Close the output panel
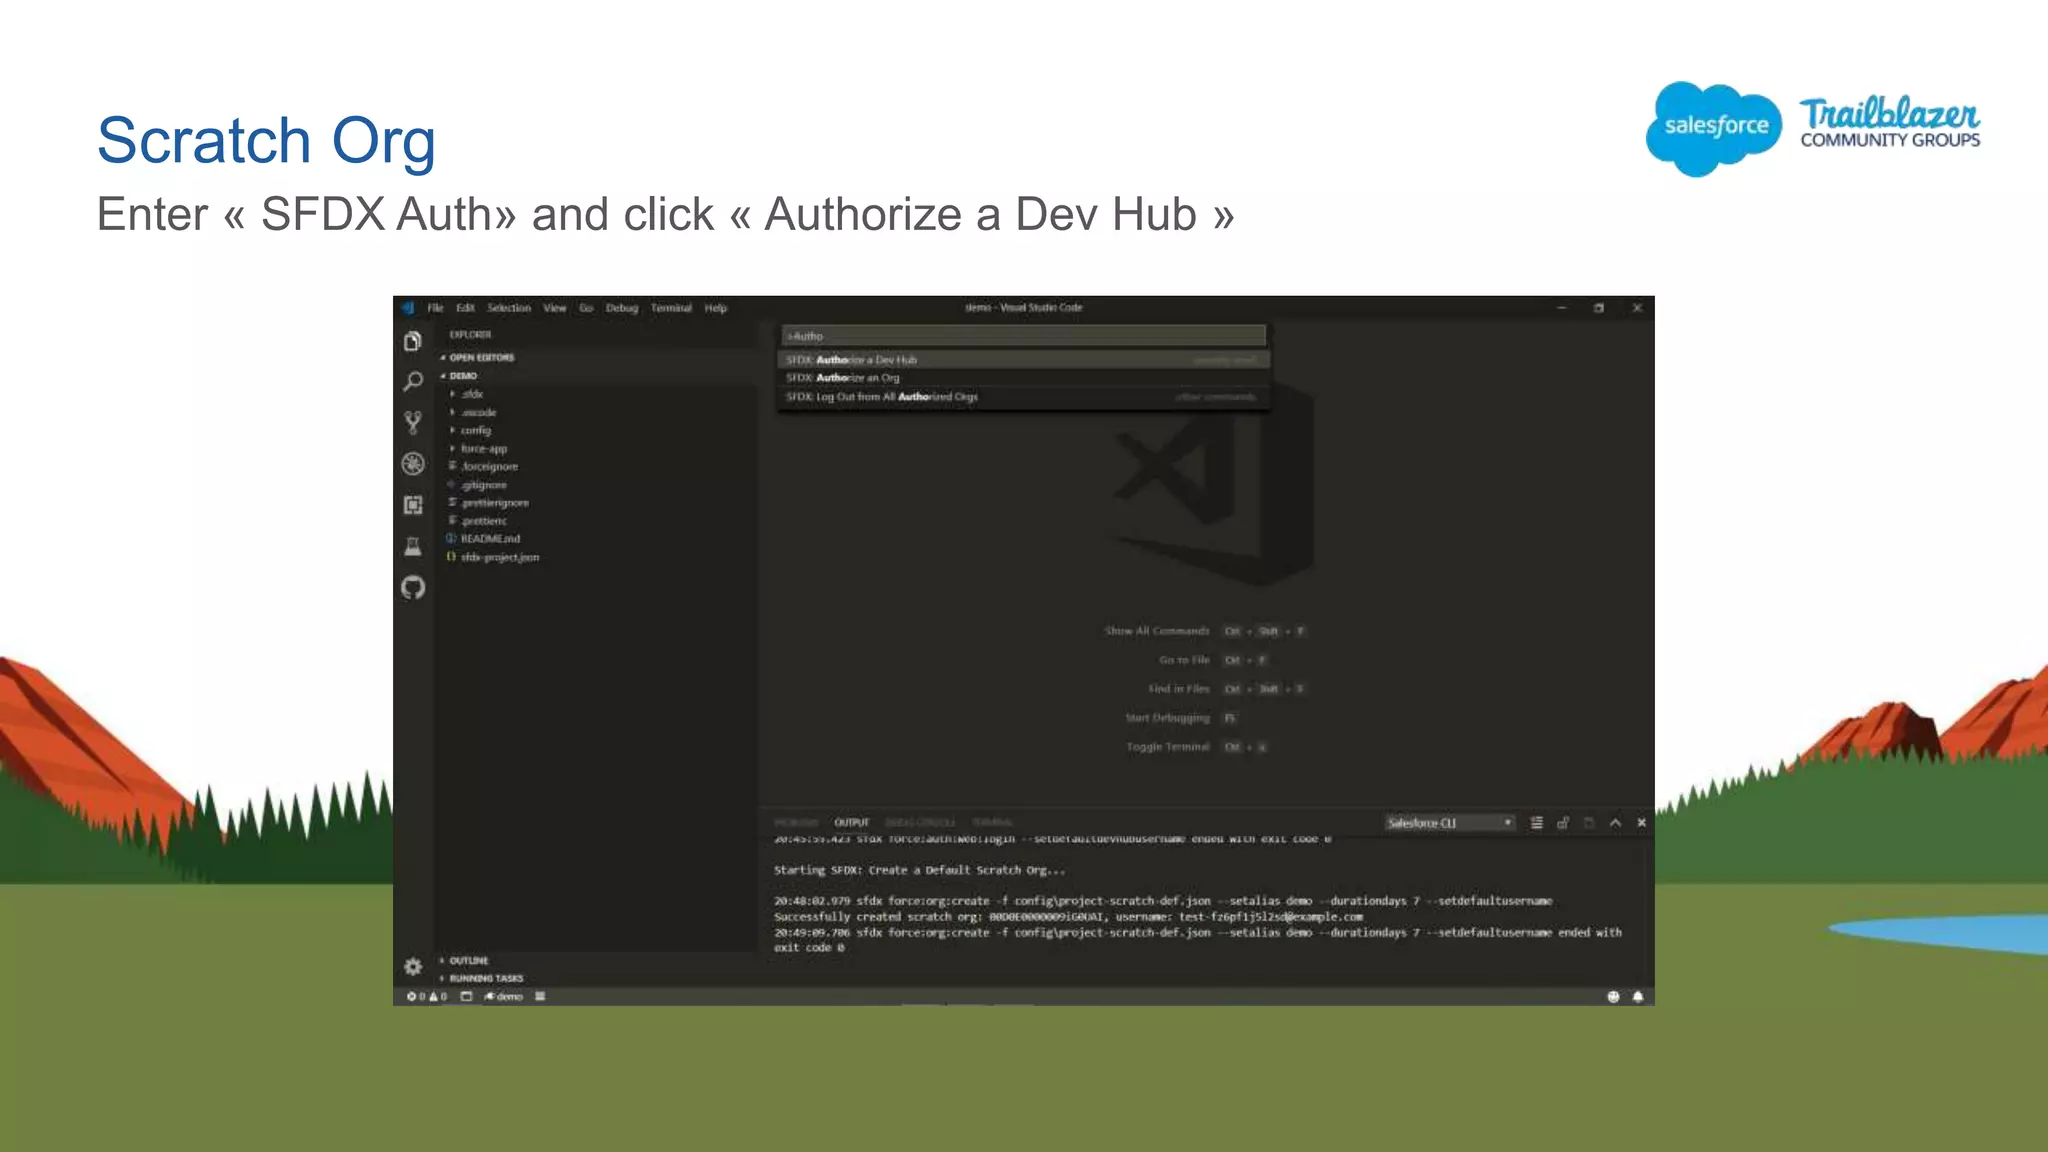 click(x=1641, y=823)
